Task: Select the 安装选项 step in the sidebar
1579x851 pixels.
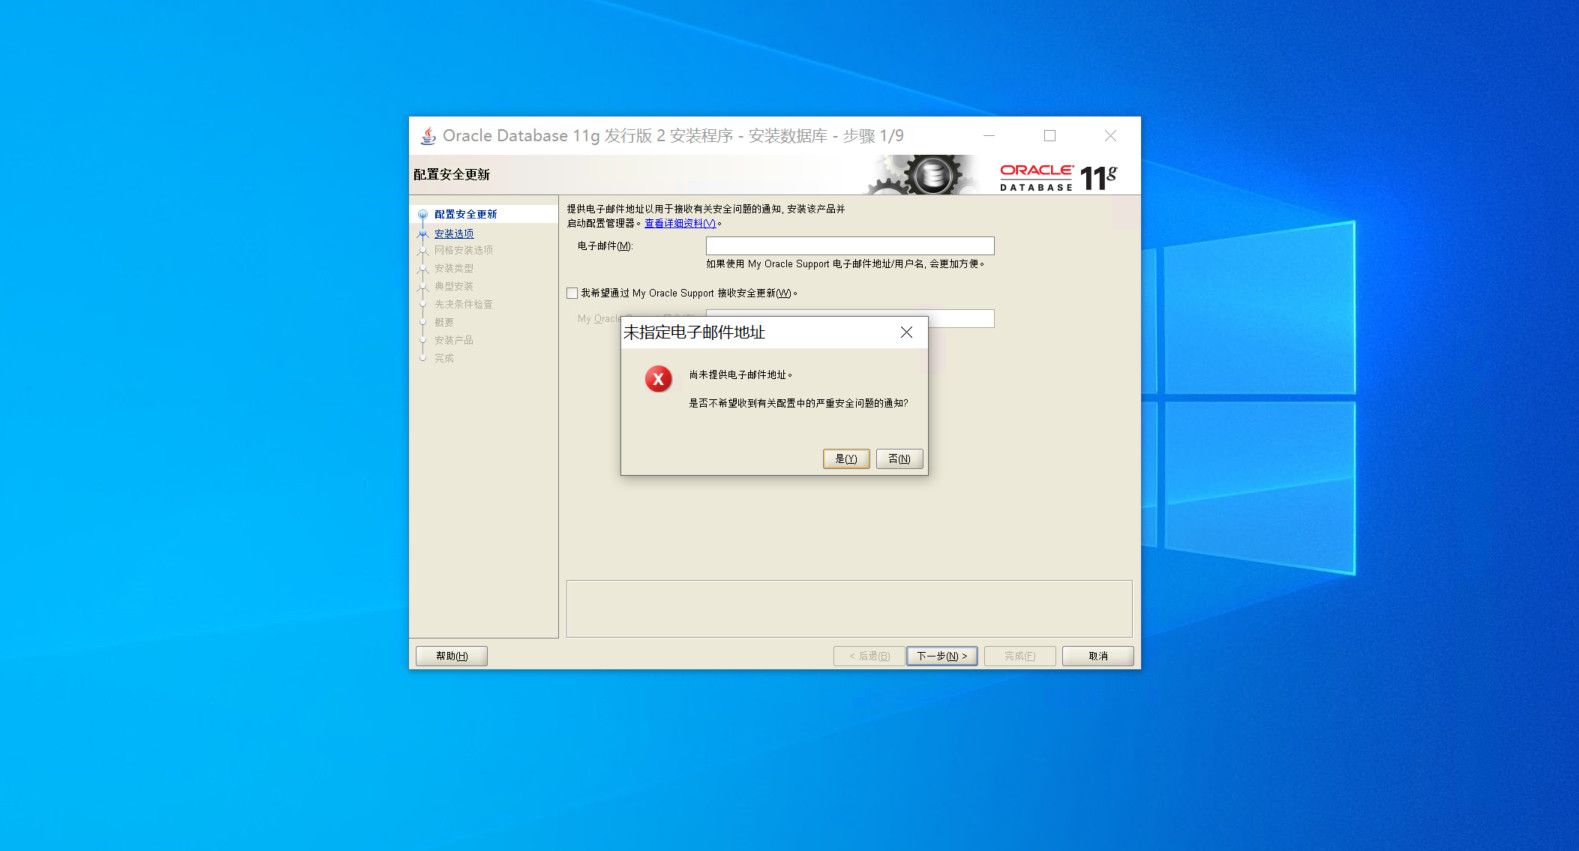Action: [x=454, y=233]
